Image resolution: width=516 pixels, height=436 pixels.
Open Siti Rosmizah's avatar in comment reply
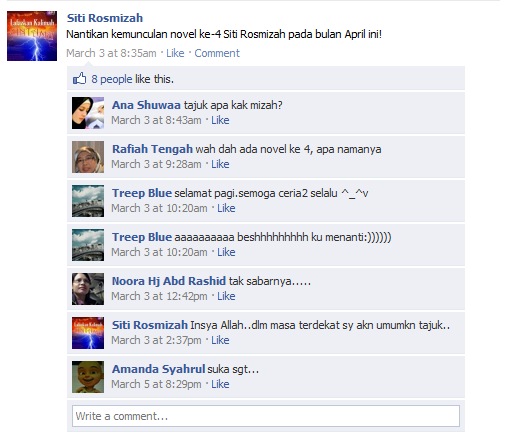[x=88, y=333]
